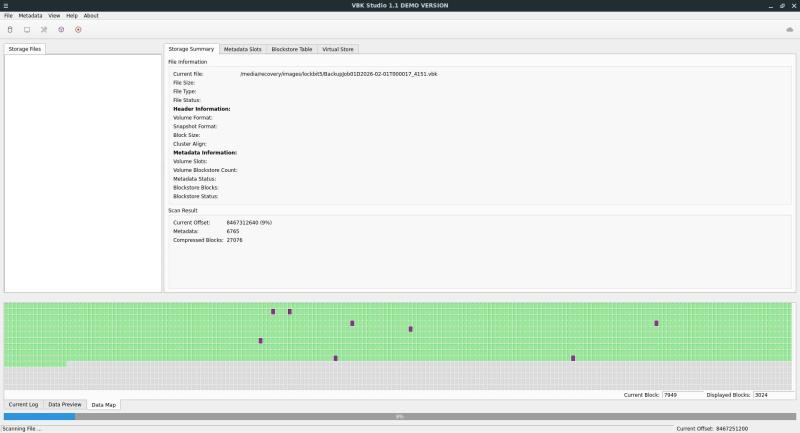Switch to the Current Log tab

coord(23,404)
